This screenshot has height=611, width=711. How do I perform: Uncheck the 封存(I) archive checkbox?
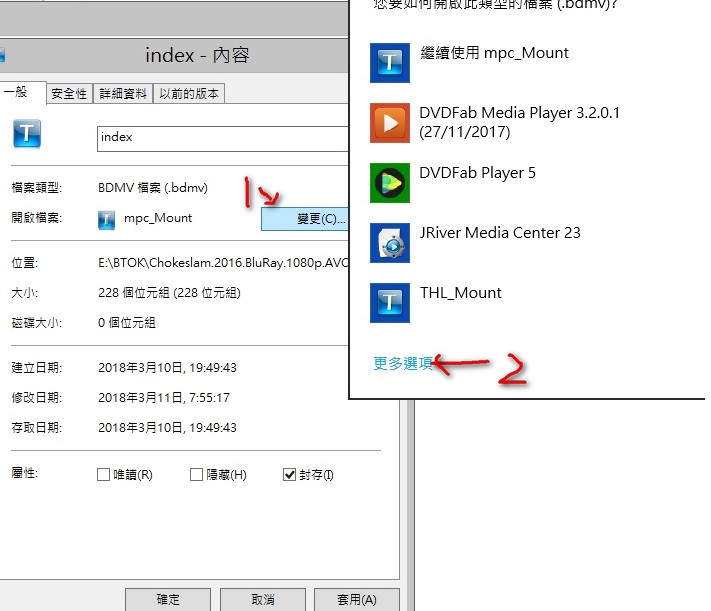pos(289,474)
